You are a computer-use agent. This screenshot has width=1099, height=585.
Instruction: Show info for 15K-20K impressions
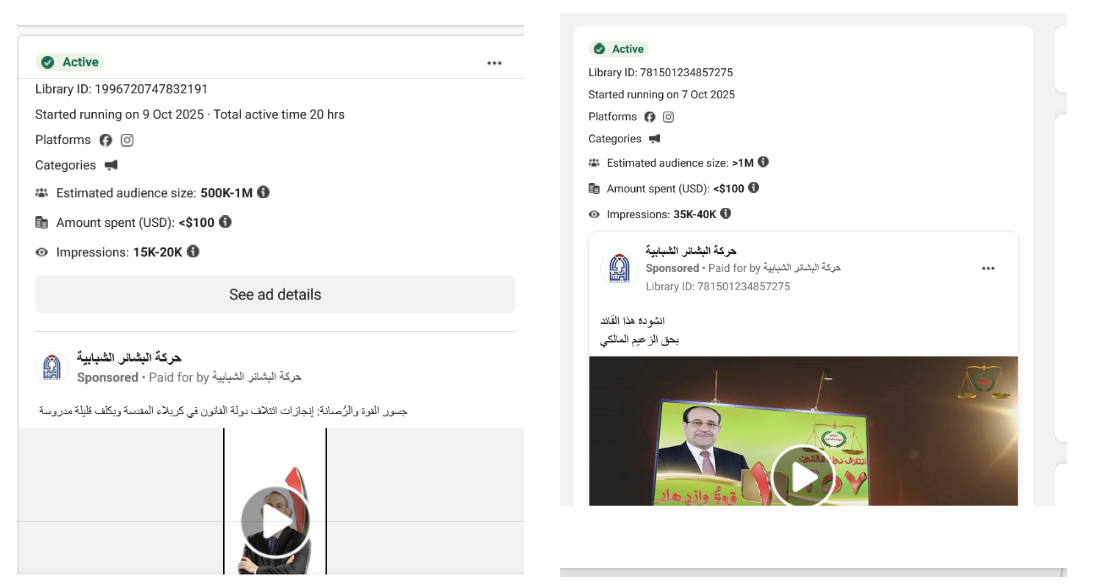(193, 251)
